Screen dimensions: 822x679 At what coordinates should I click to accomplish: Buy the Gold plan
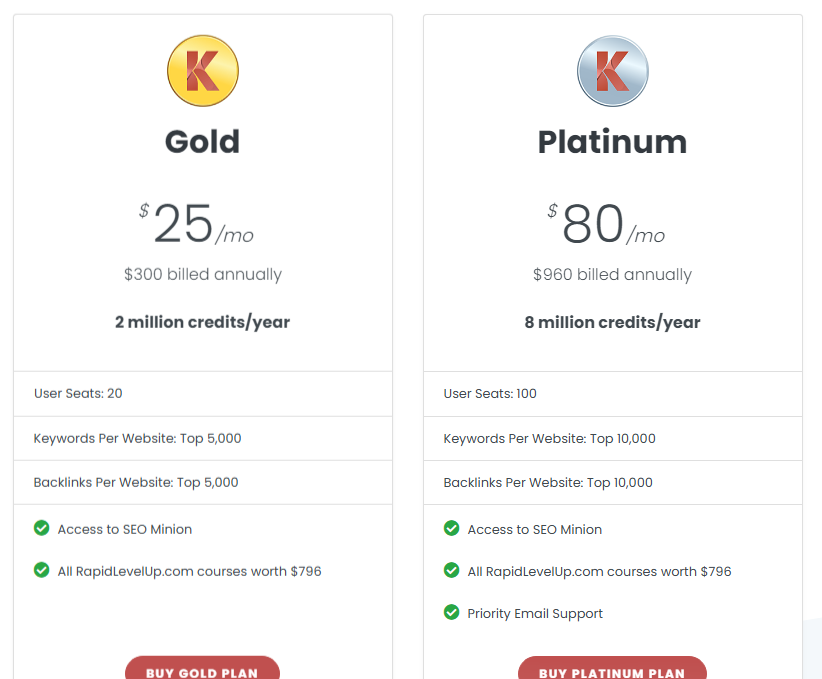tap(202, 669)
